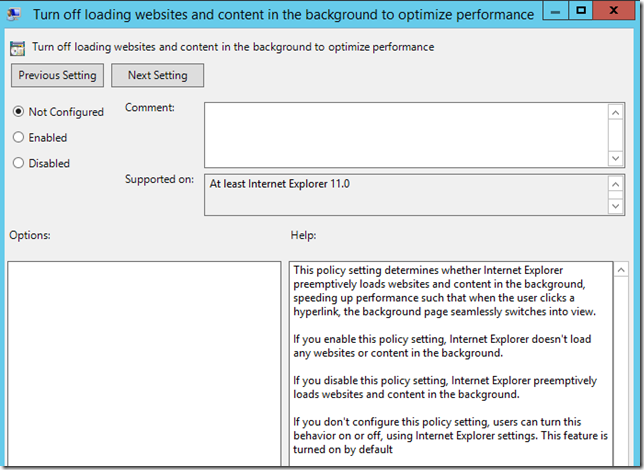Click the Supported on scroll down arrow
This screenshot has height=470, width=644.
pos(616,205)
